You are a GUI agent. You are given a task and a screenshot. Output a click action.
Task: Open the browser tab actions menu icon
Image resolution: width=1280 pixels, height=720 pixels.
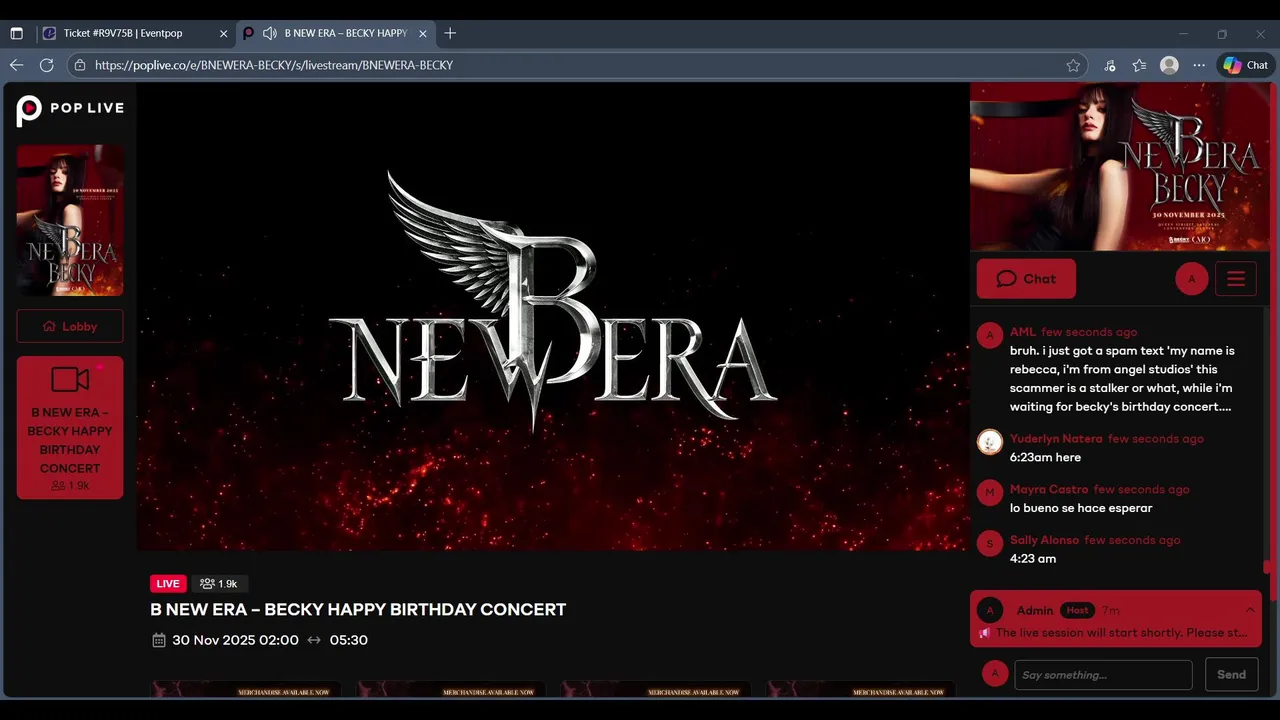tap(16, 33)
